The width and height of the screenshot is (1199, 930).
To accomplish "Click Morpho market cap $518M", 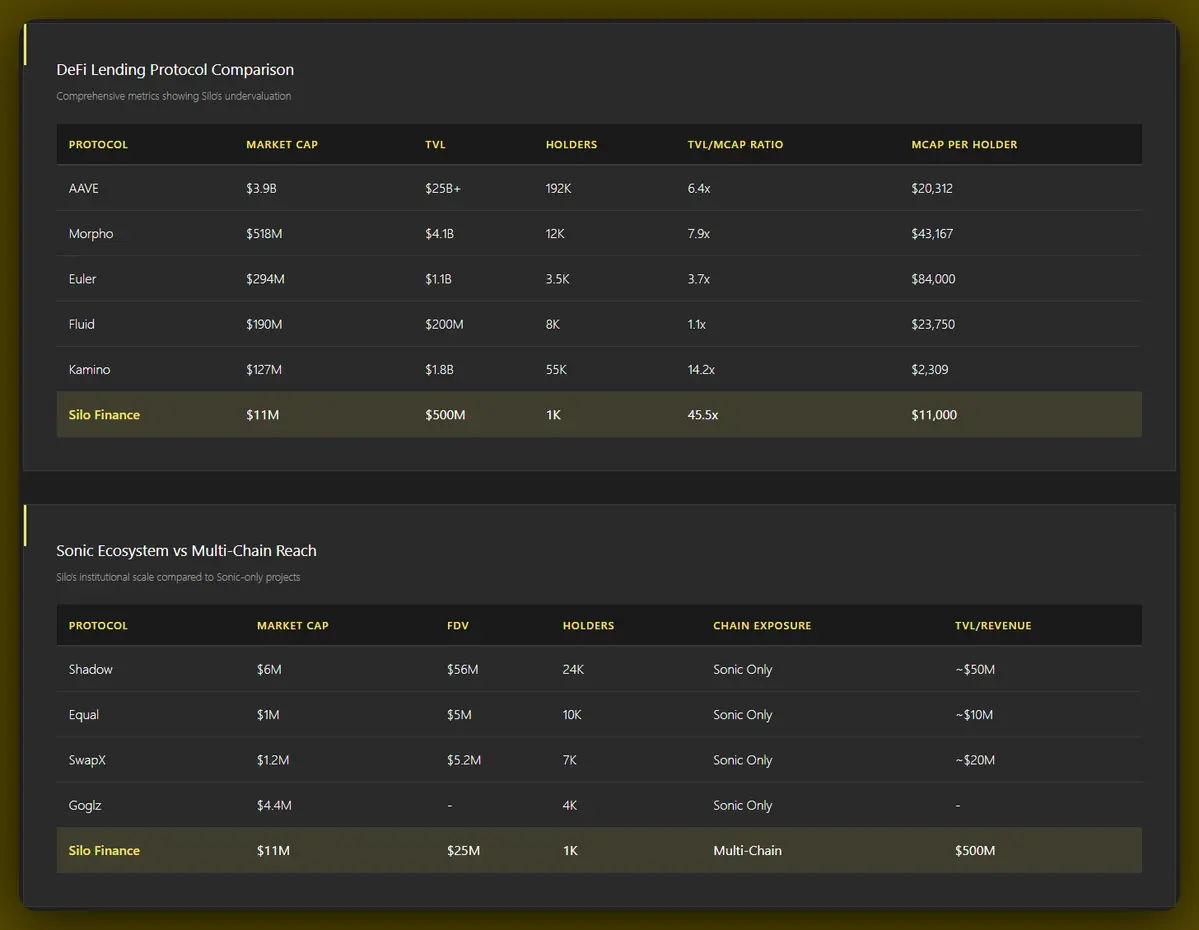I will (x=264, y=233).
